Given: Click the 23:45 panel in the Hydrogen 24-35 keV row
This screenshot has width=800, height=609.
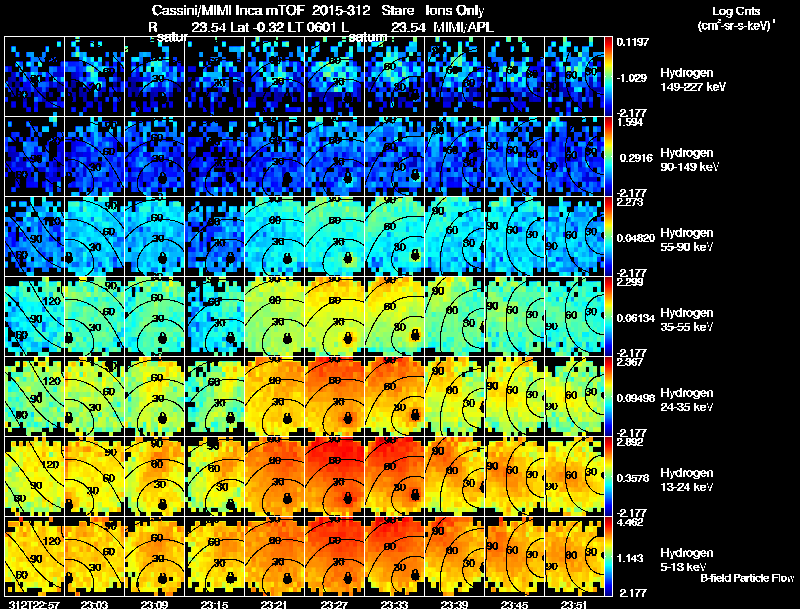Looking at the screenshot, I should point(514,396).
